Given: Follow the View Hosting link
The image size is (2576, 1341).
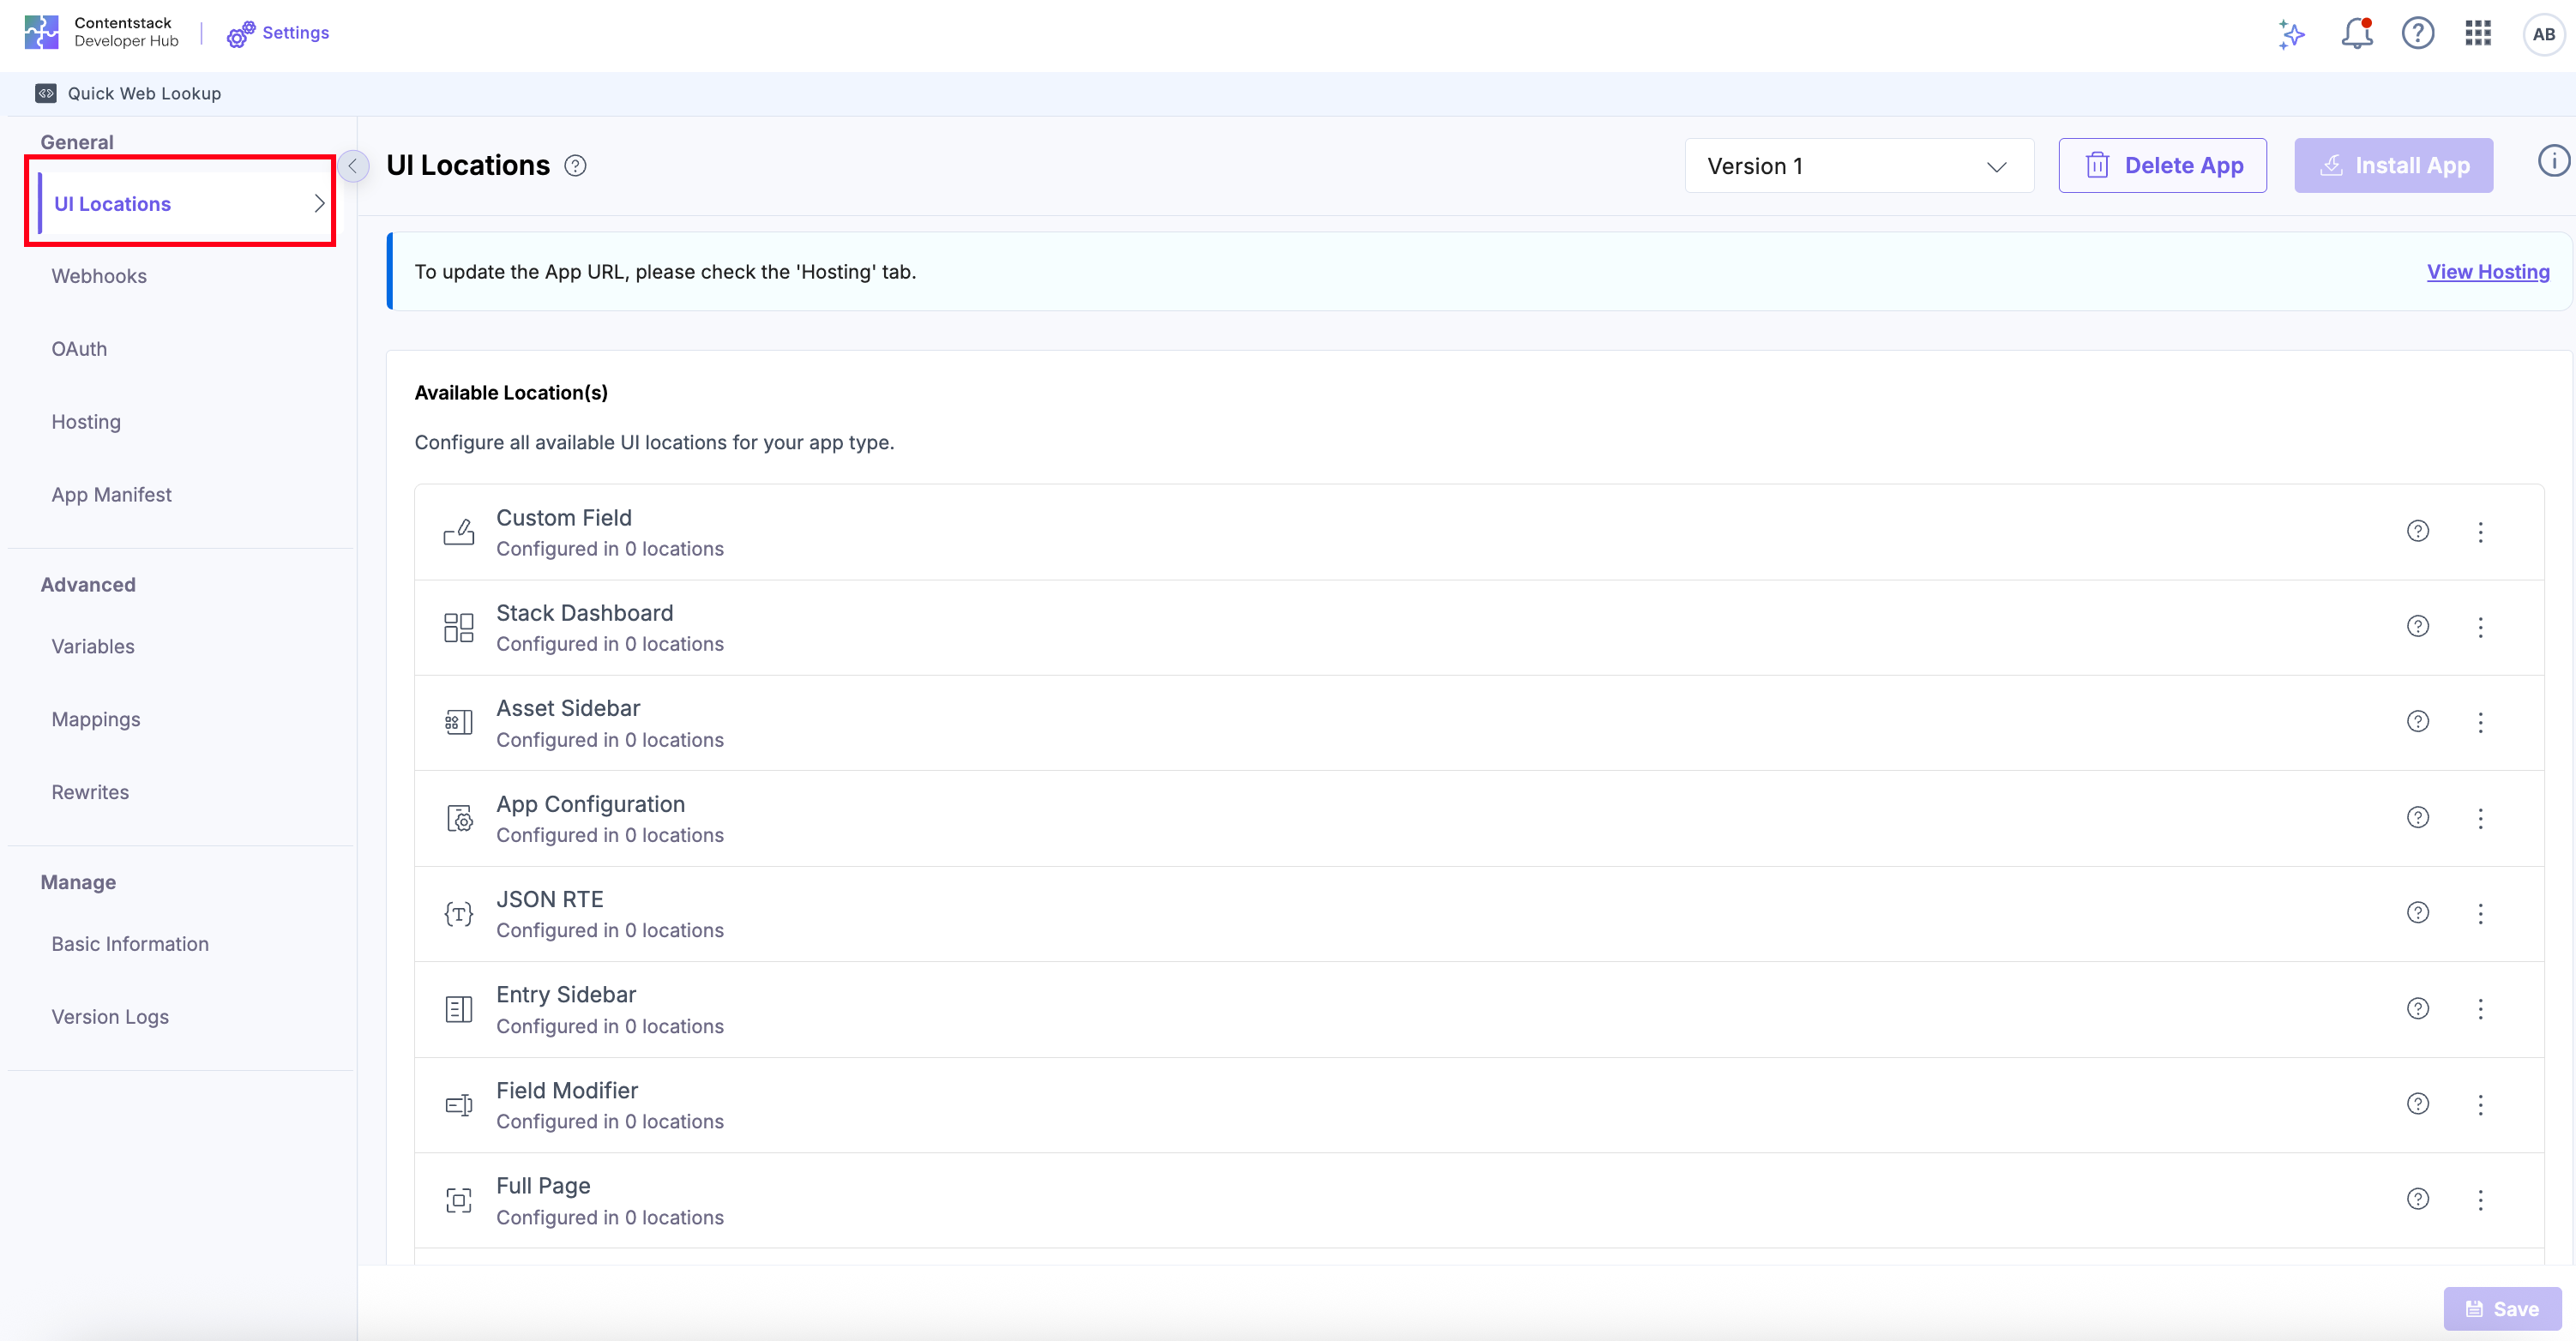Looking at the screenshot, I should (x=2487, y=272).
